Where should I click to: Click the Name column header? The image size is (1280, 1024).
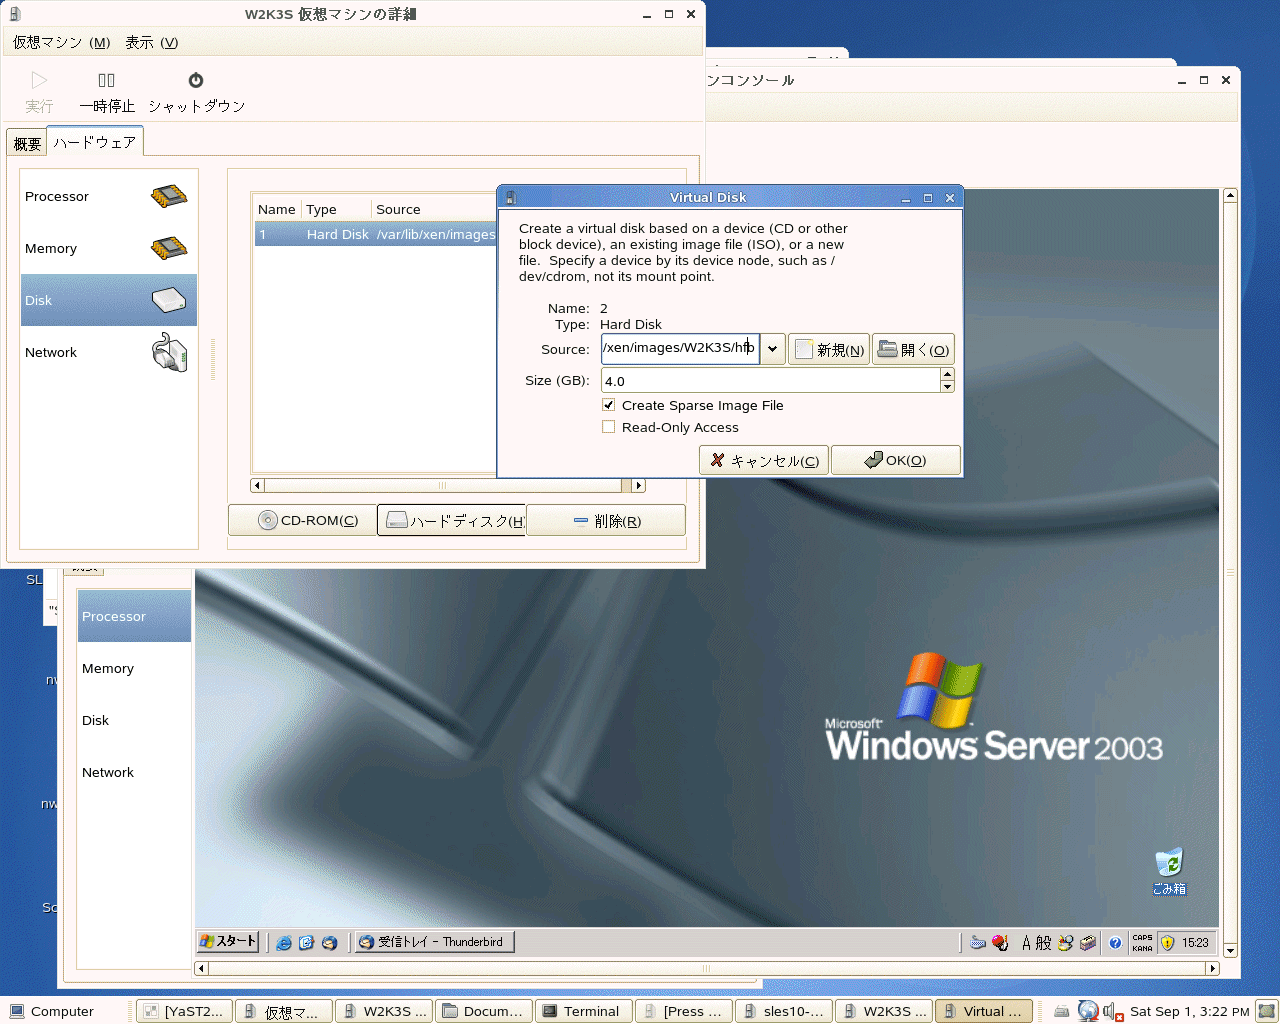pos(277,209)
